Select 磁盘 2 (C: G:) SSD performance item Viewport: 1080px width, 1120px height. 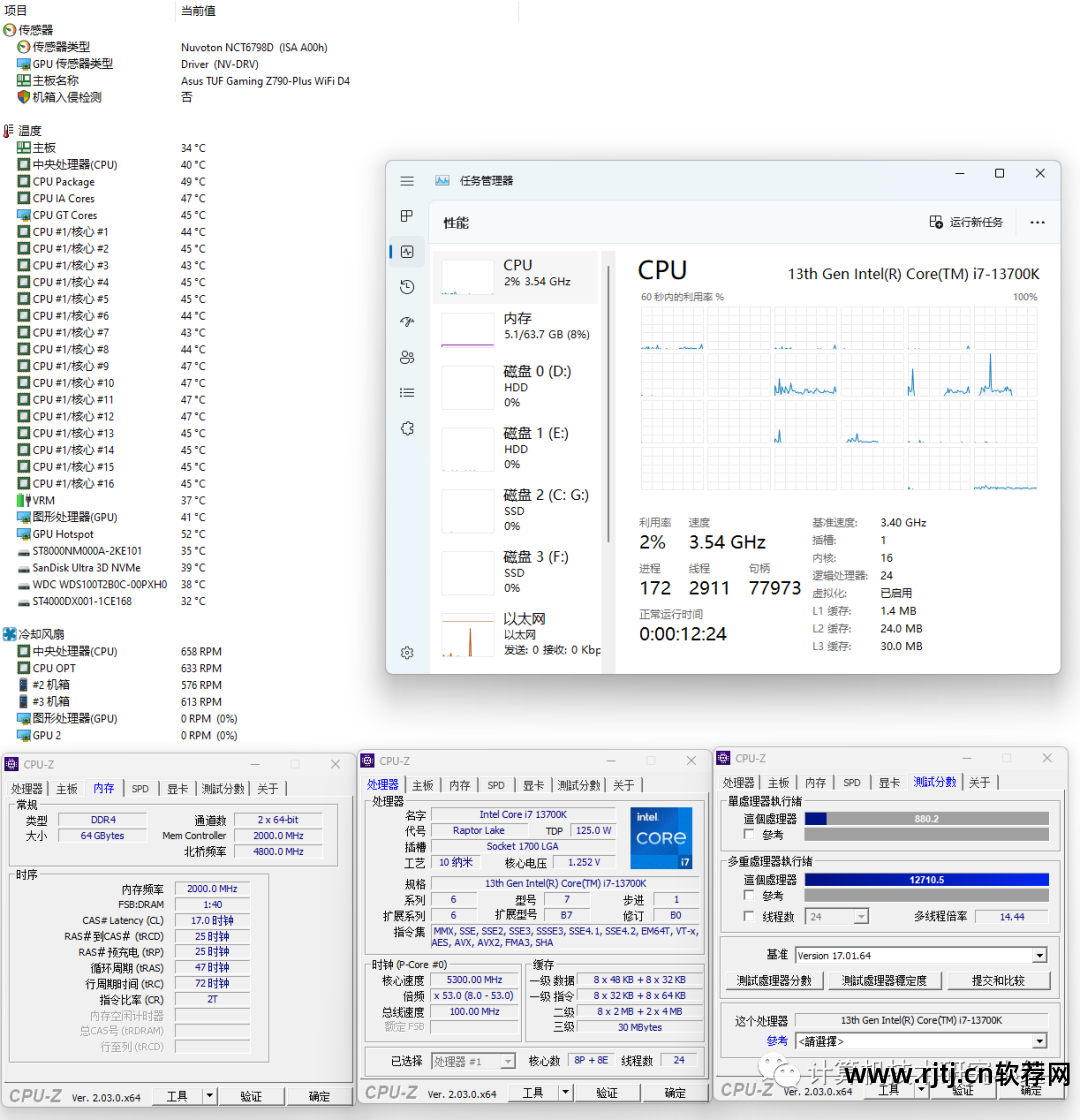click(x=515, y=512)
